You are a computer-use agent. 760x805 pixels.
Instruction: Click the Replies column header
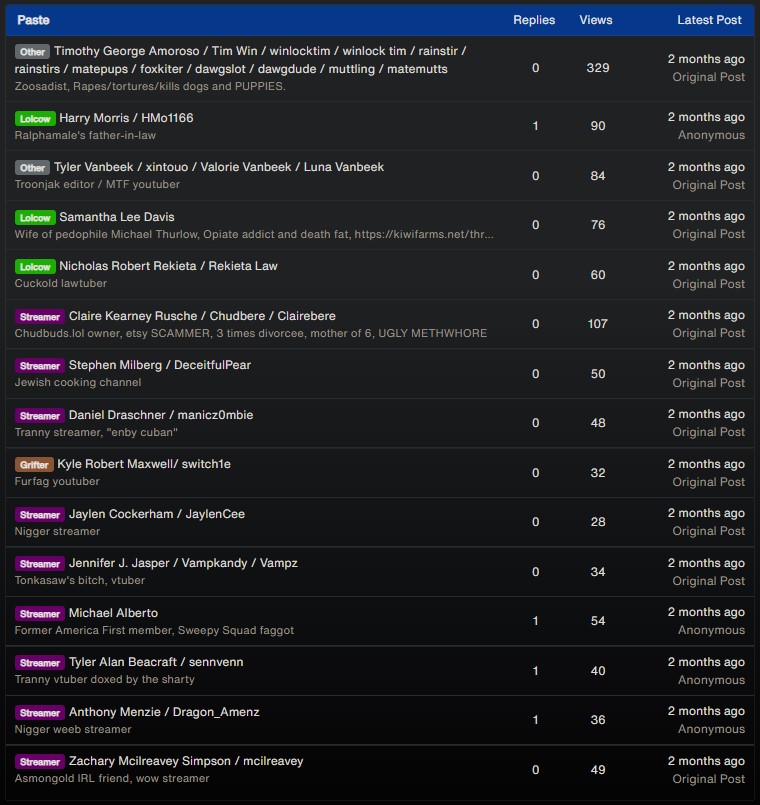coord(534,20)
